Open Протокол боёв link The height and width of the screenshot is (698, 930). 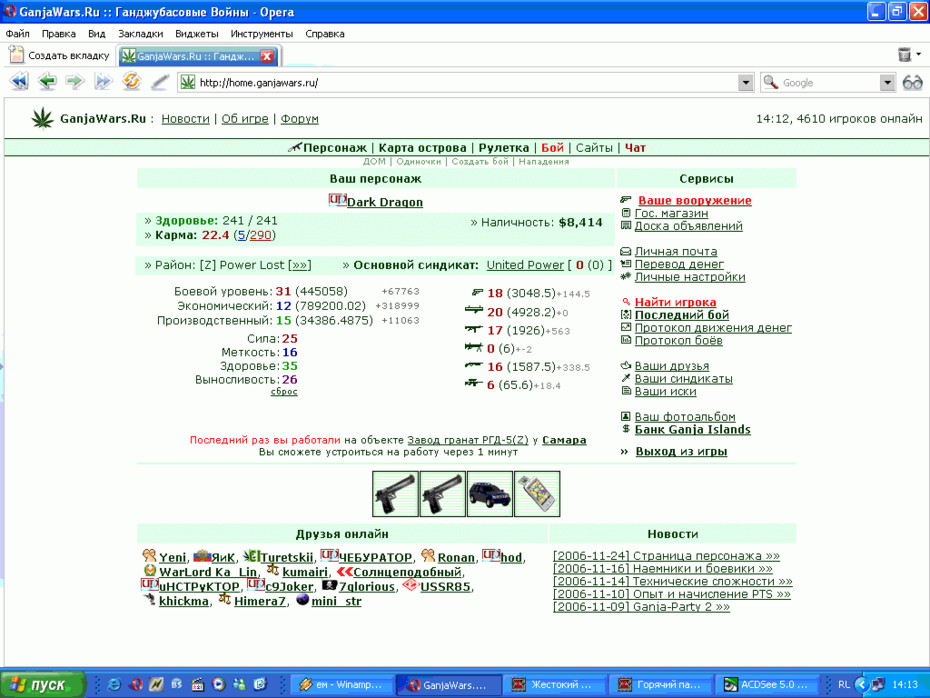(x=679, y=340)
